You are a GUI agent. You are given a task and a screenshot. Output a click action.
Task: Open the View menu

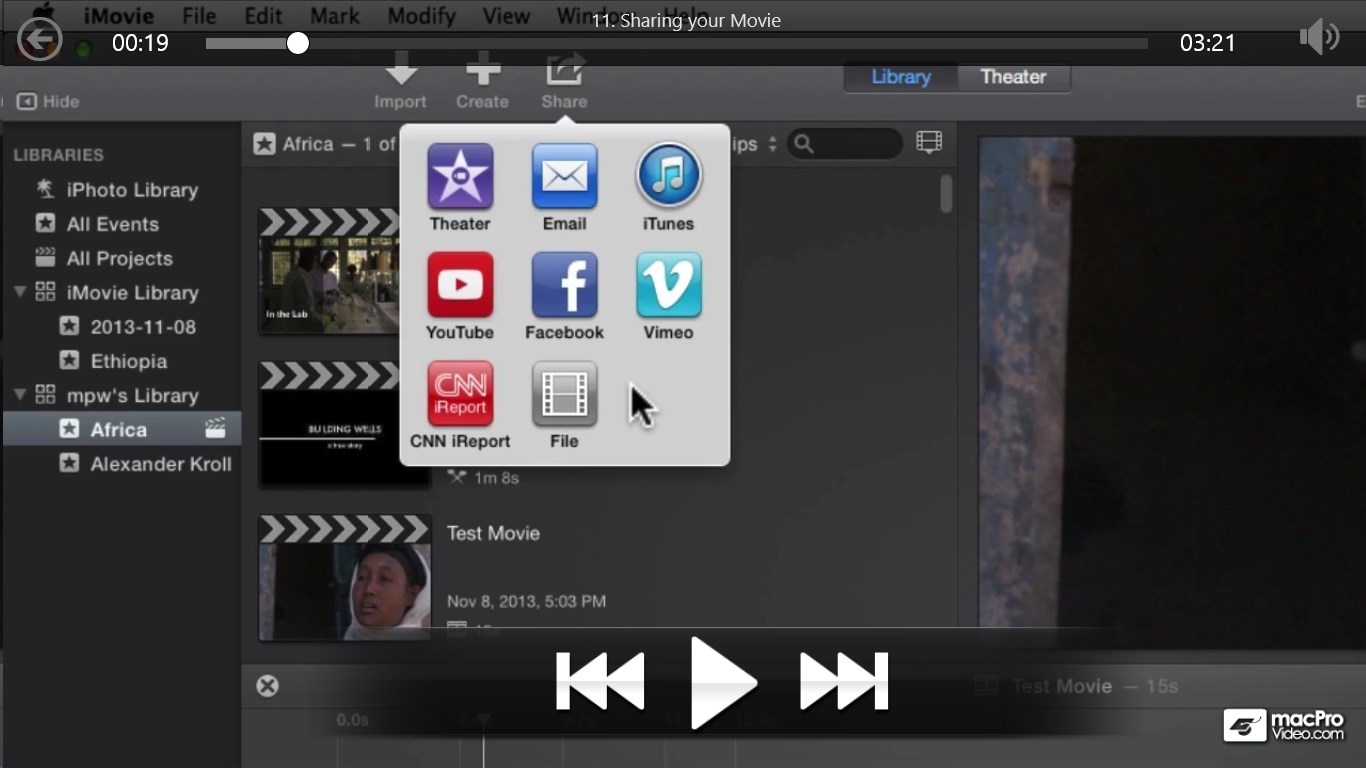point(506,16)
